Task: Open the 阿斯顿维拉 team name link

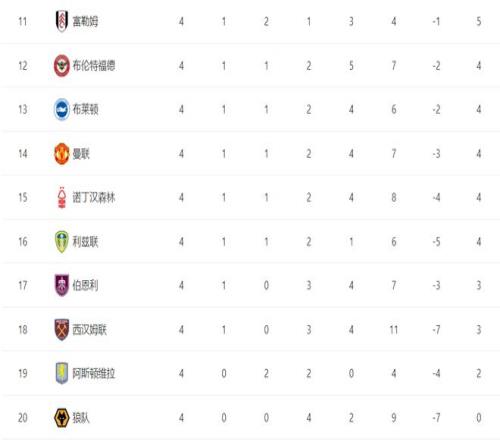Action: (x=94, y=374)
